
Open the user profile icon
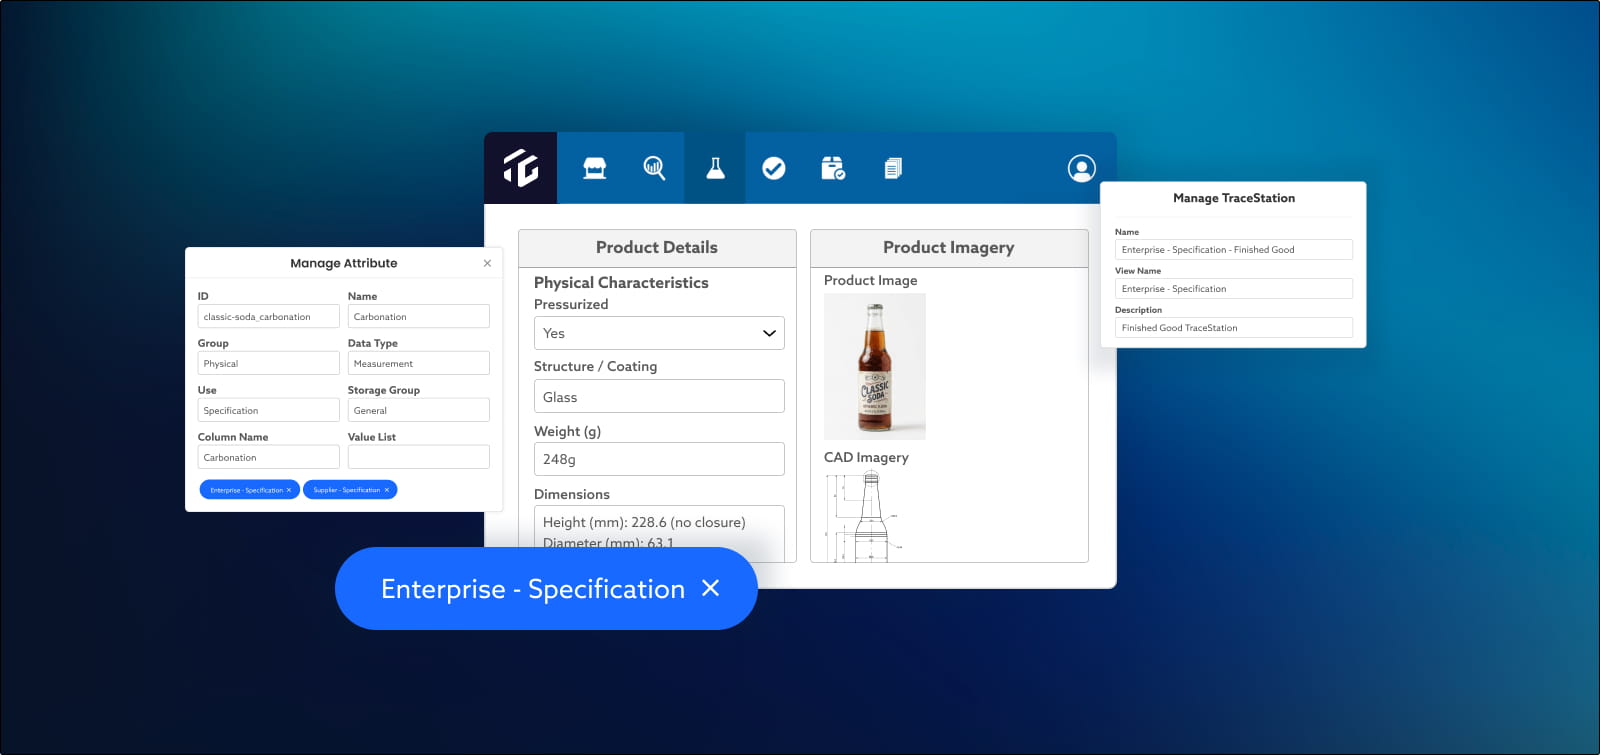(x=1081, y=168)
